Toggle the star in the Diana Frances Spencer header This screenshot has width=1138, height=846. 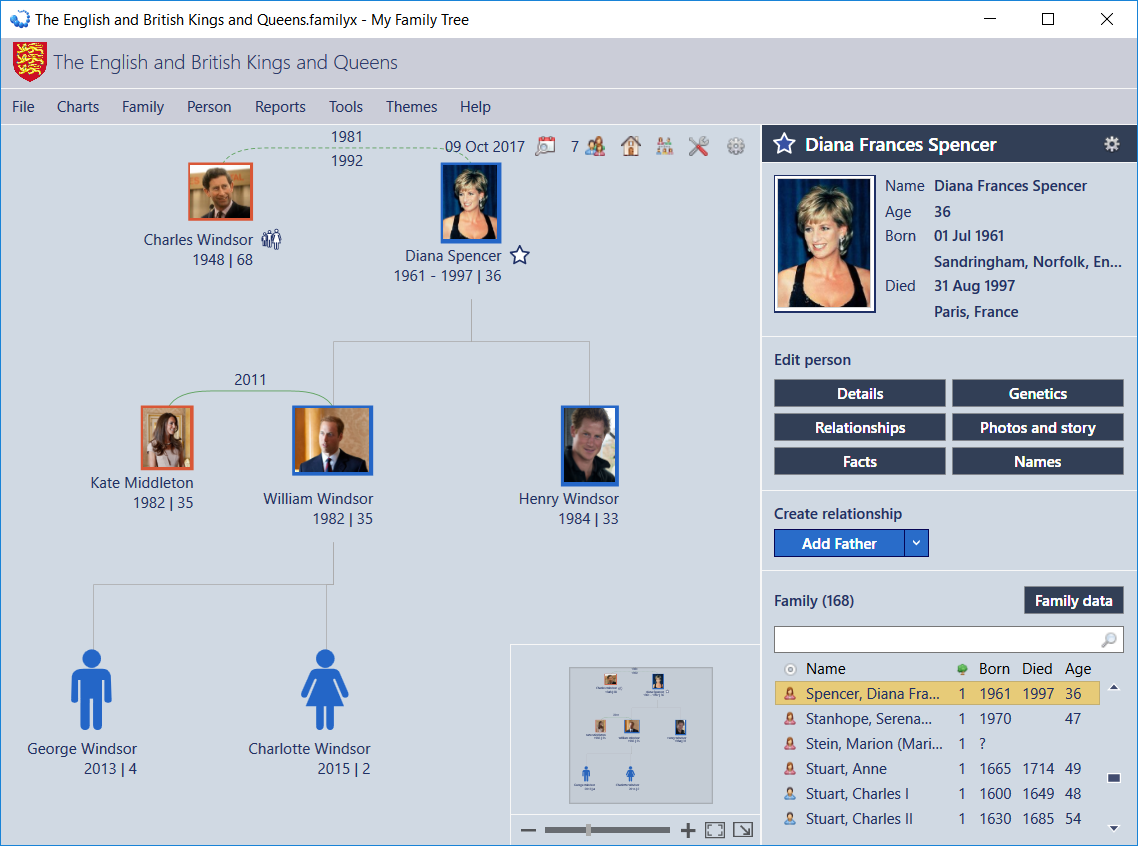(x=785, y=144)
